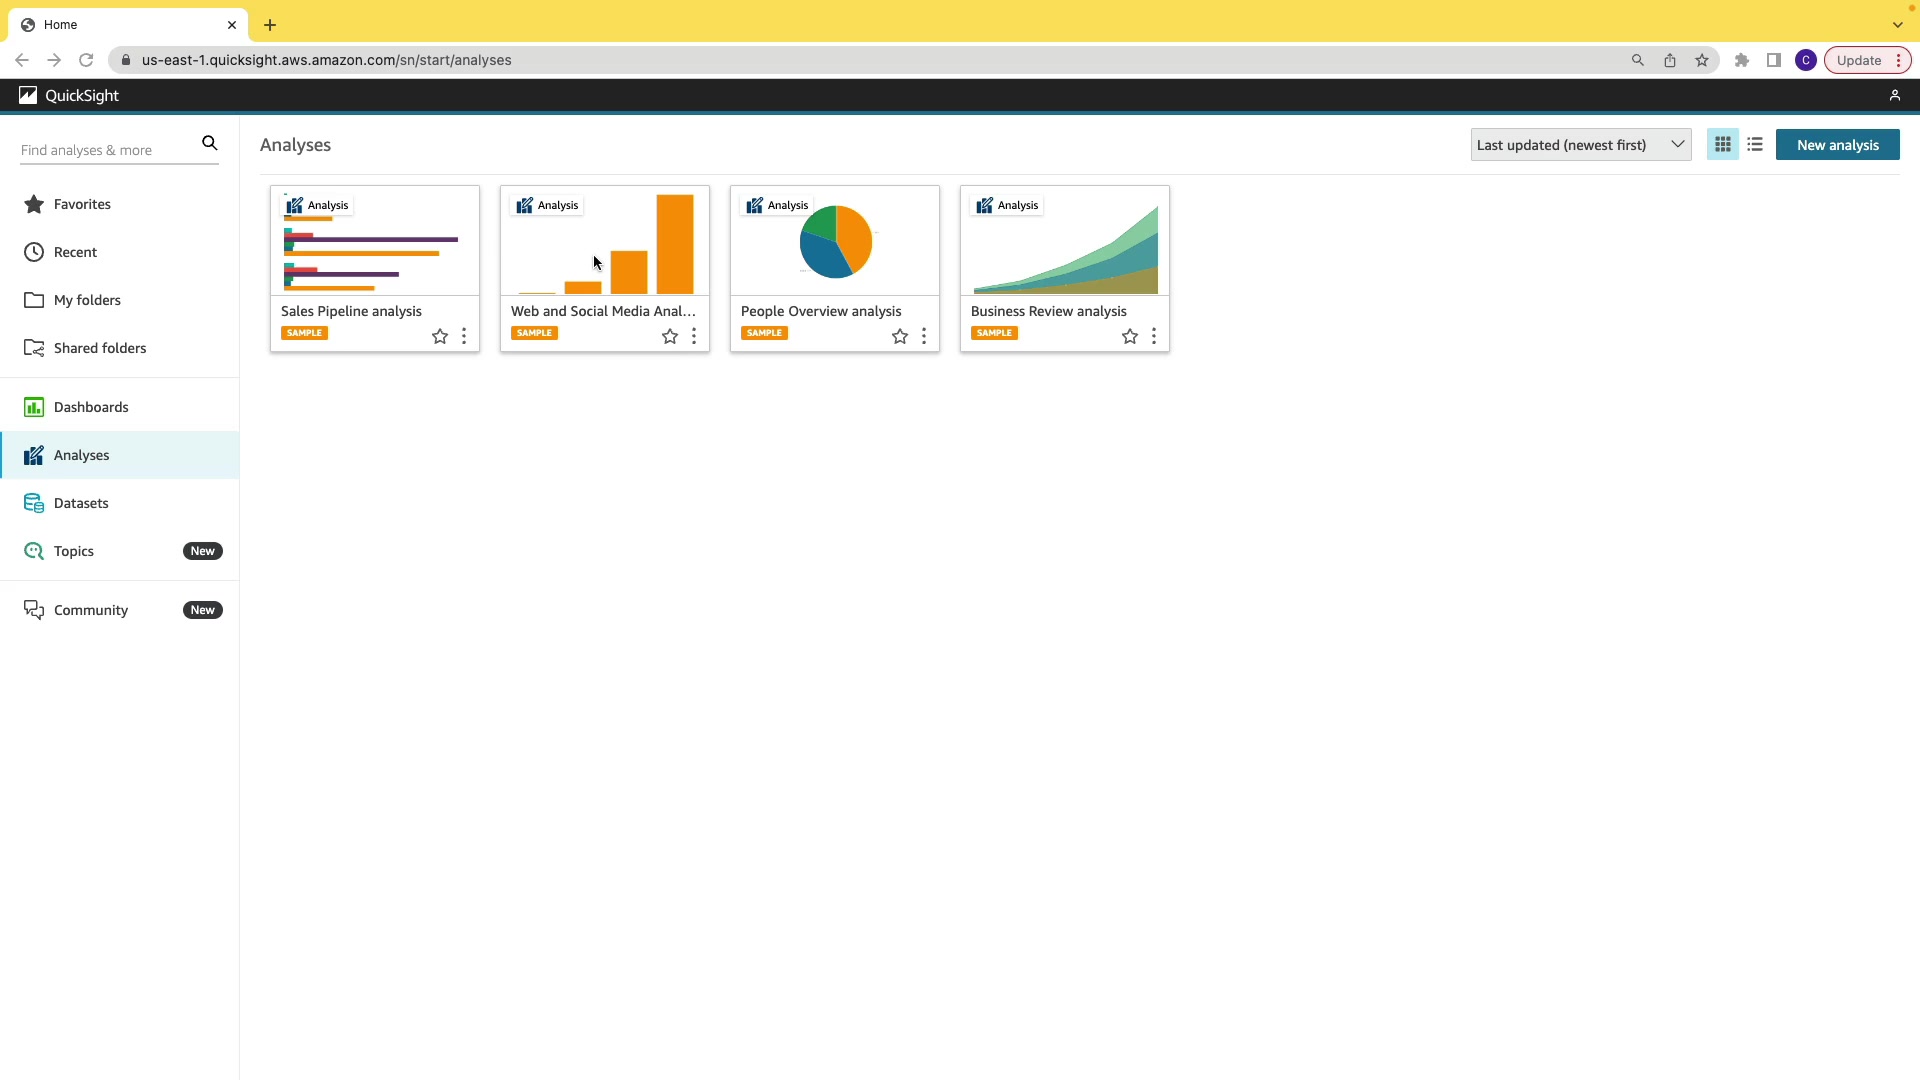This screenshot has height=1080, width=1920.
Task: Switch to list view layout
Action: tap(1755, 145)
